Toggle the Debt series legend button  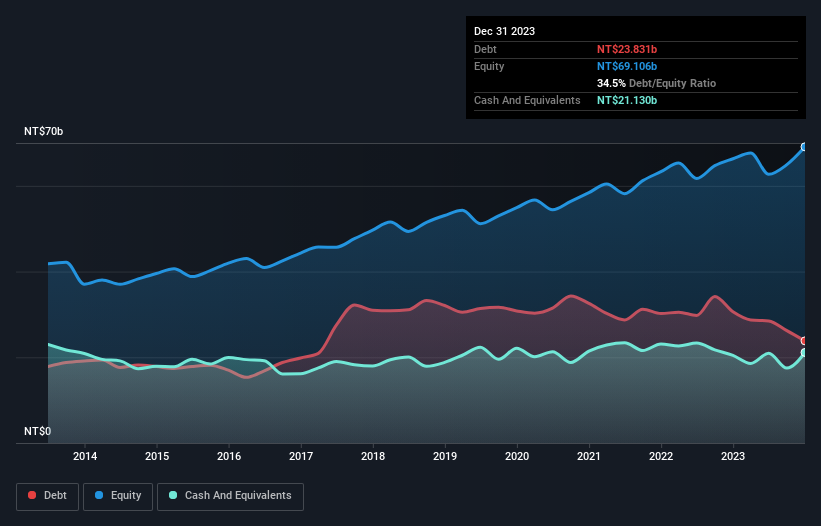pos(48,496)
